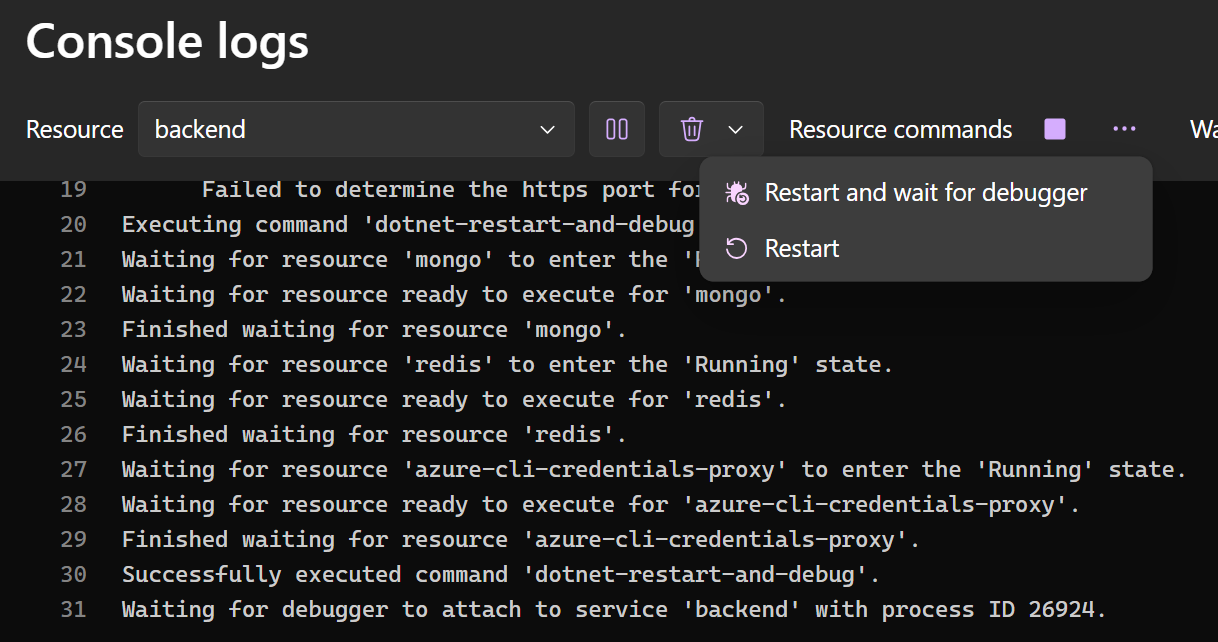The width and height of the screenshot is (1218, 642).
Task: Select the Restart menu entry
Action: [926, 248]
